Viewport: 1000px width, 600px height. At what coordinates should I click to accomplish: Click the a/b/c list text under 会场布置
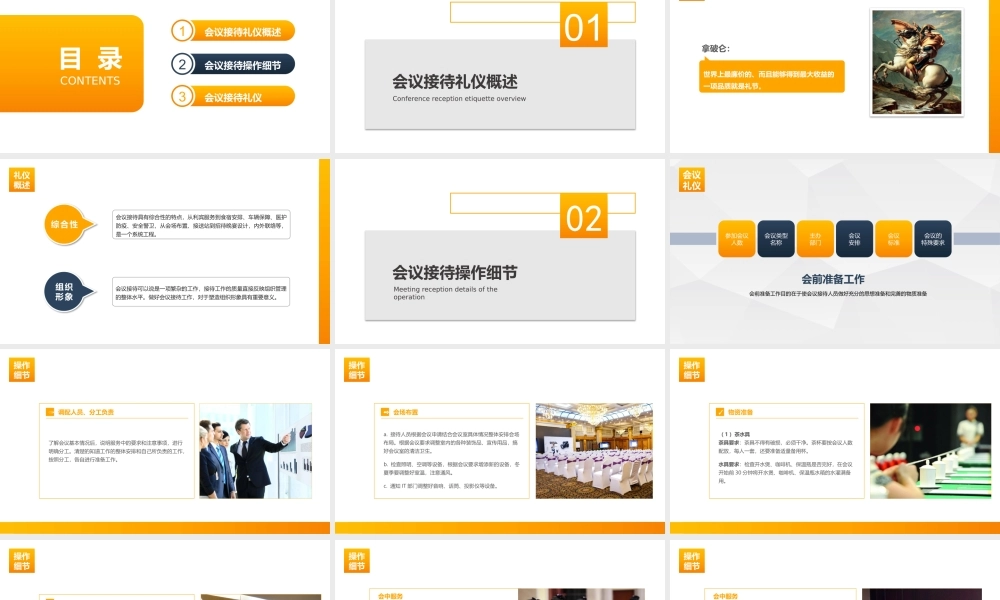coord(452,460)
